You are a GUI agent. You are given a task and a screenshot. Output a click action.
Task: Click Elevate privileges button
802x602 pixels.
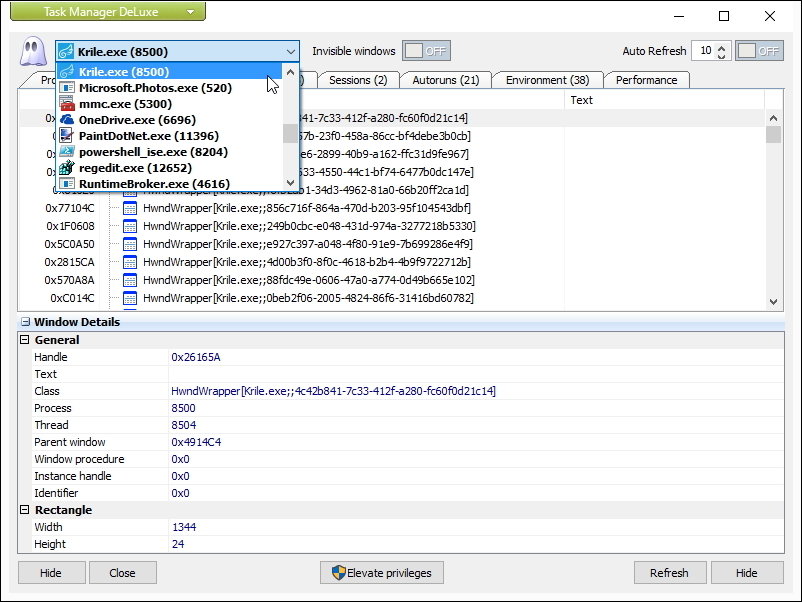click(382, 573)
